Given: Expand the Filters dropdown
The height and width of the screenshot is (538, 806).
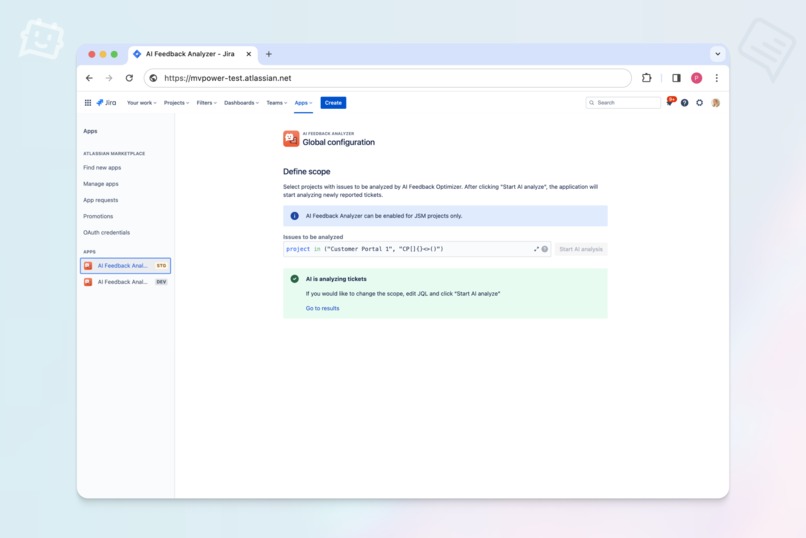Looking at the screenshot, I should coord(207,103).
